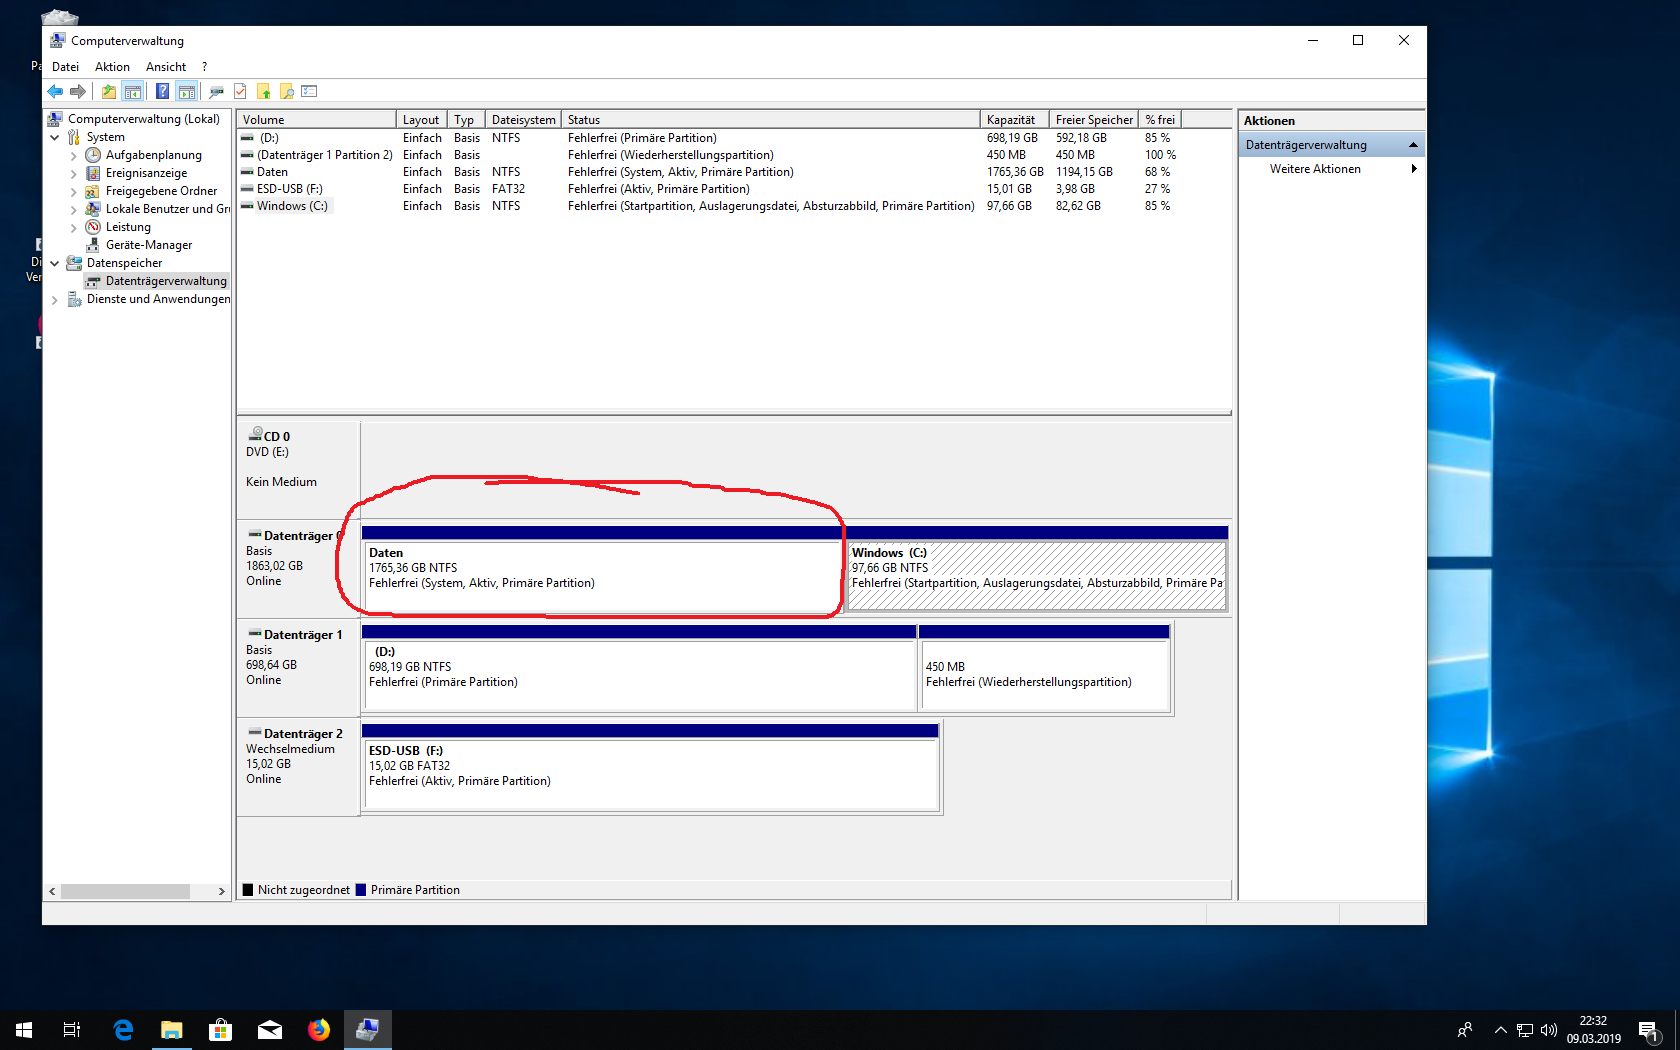Click the checkmark properties toolbar icon
1680x1050 pixels.
pyautogui.click(x=240, y=91)
